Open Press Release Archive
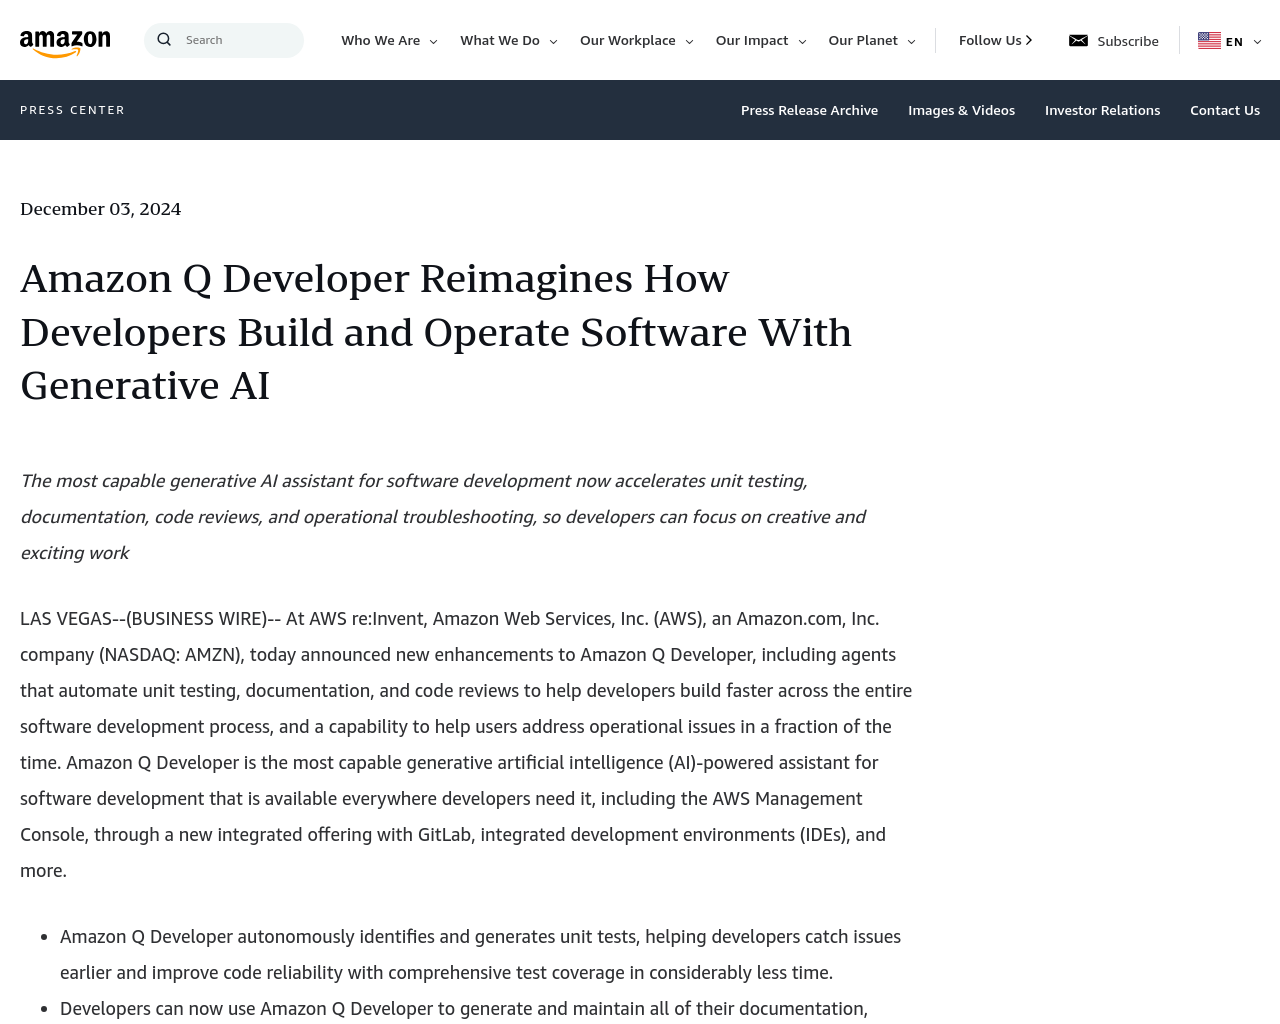Screen dimensions: 1280x1024 point(809,110)
